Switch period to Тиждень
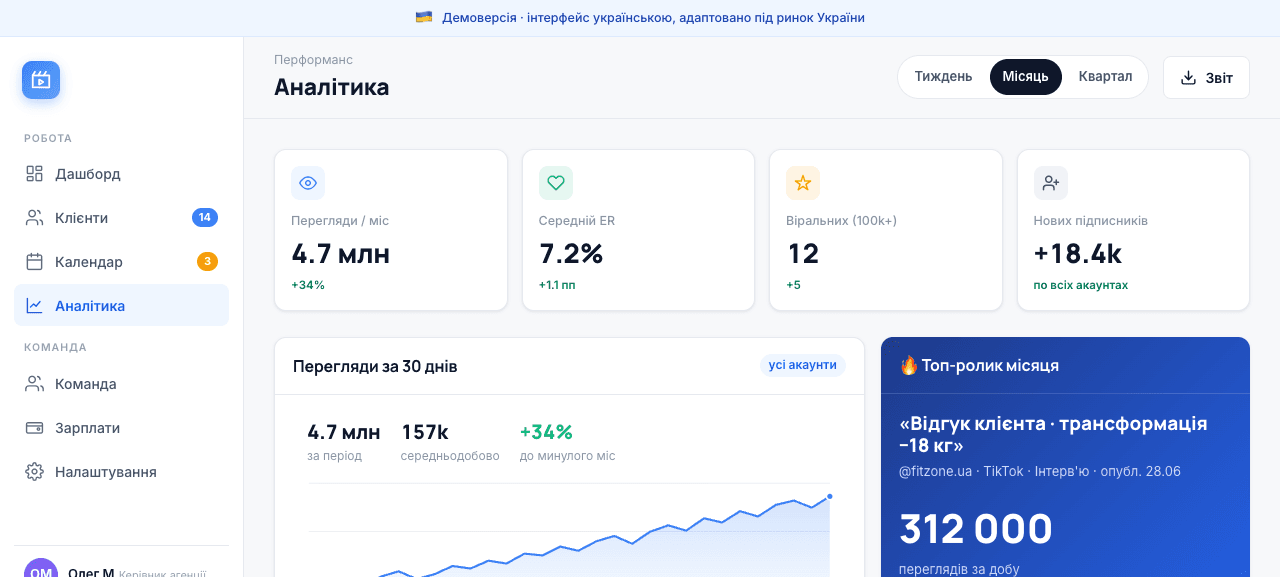1280x577 pixels. [943, 77]
